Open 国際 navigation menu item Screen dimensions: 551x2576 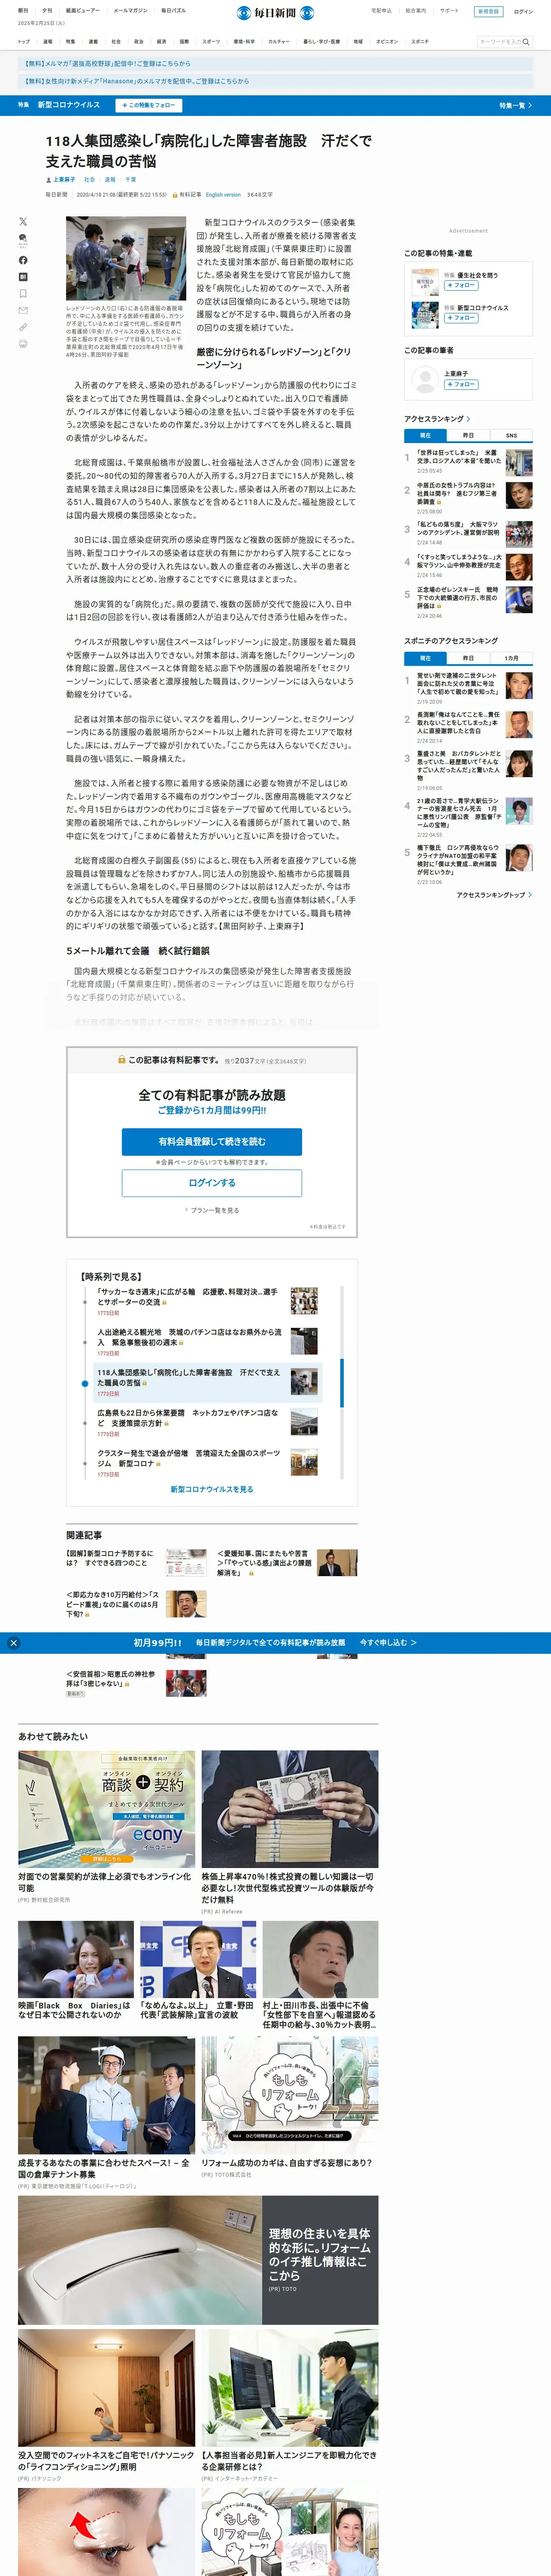point(184,42)
